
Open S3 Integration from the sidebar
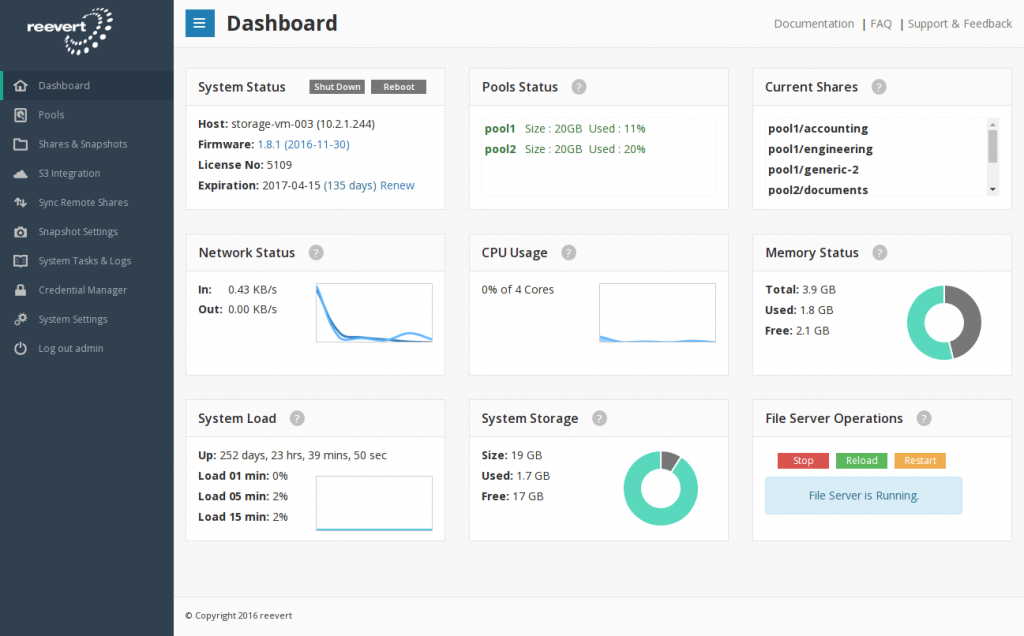point(69,173)
